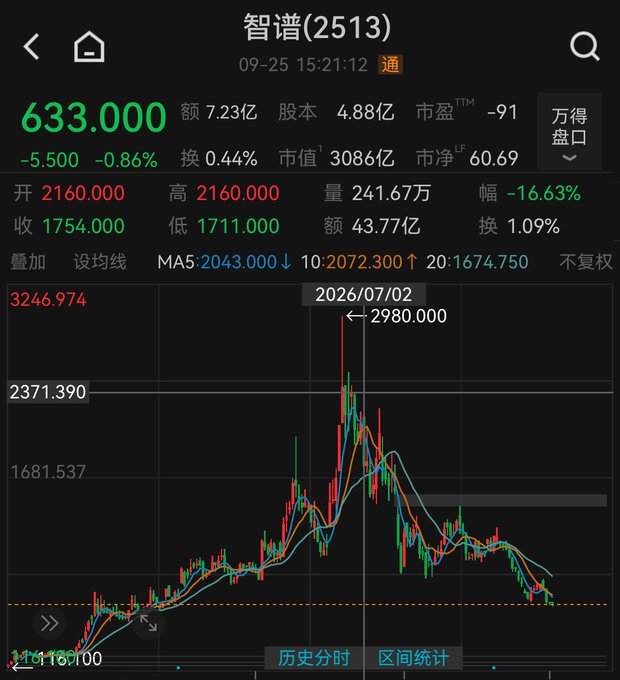Tap the change percent -0.86%
Image resolution: width=620 pixels, height=680 pixels.
coord(126,160)
